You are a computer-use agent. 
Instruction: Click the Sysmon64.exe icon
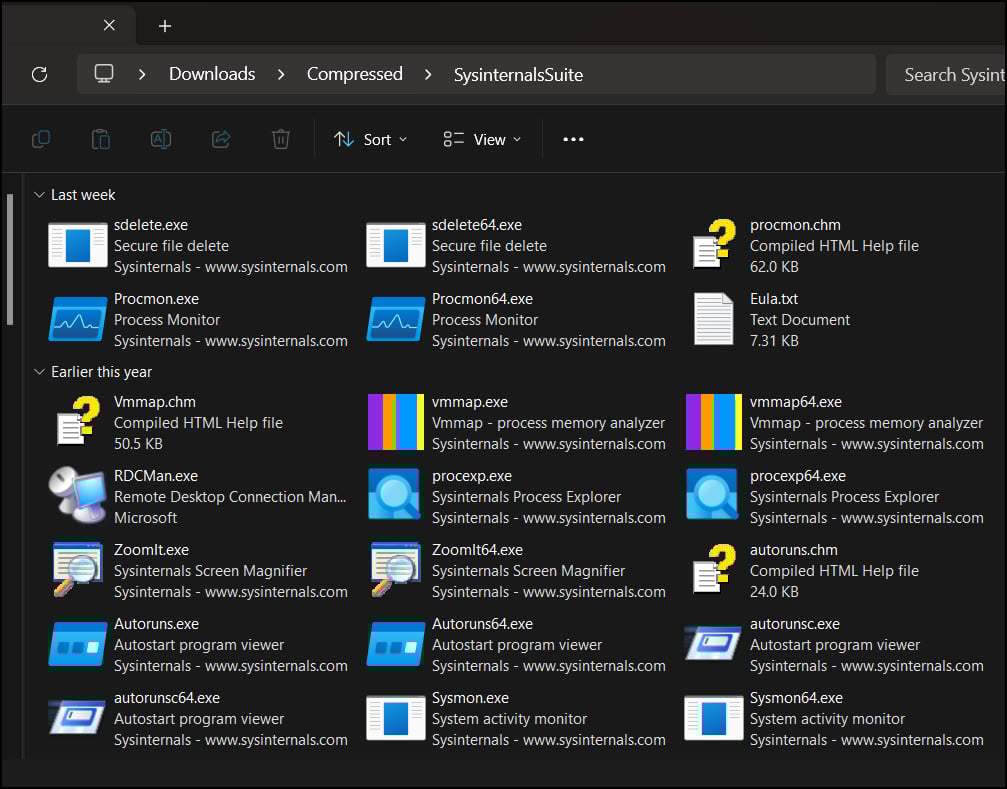point(714,718)
